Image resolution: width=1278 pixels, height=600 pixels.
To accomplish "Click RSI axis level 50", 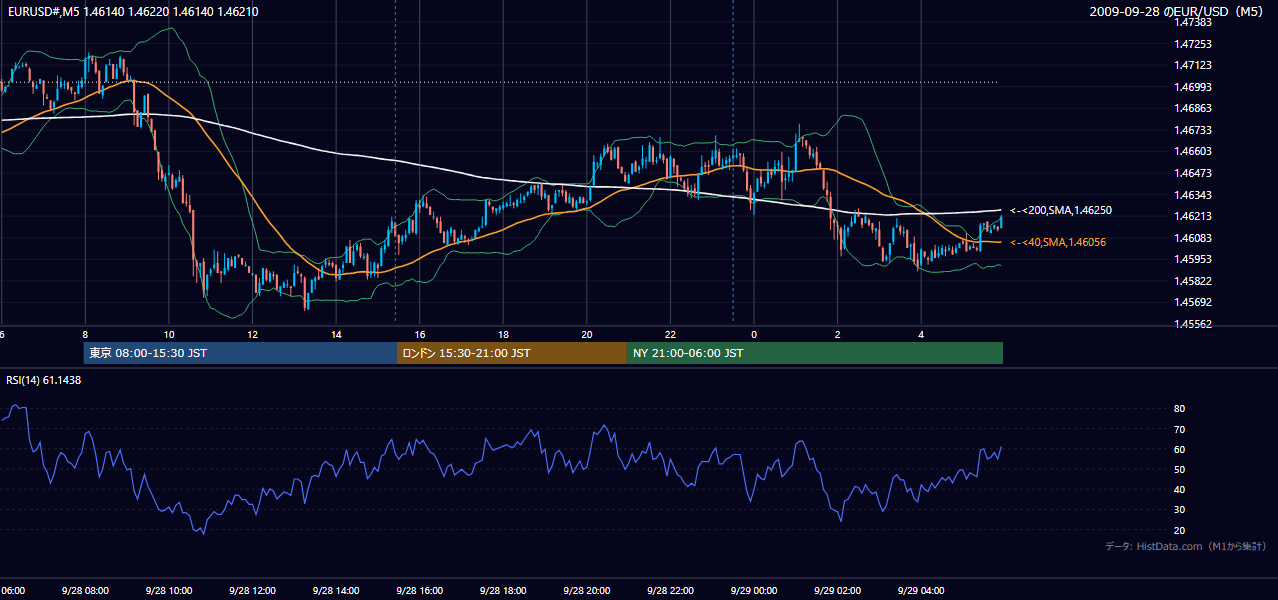I will [x=1179, y=469].
